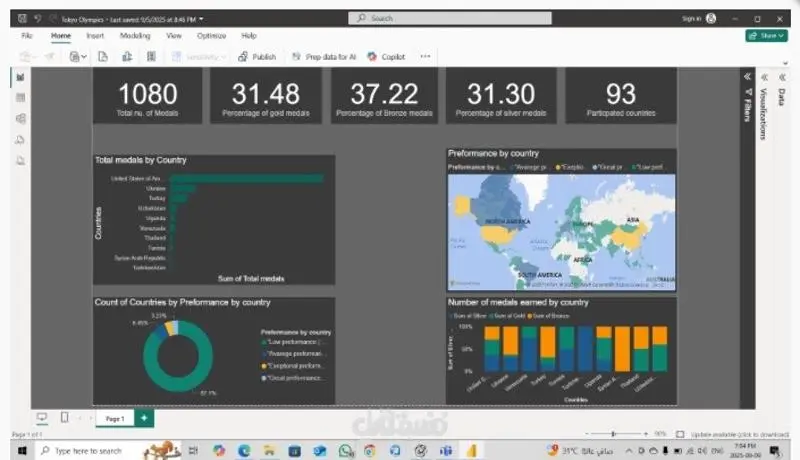Click the United States bar in chart
Viewport: 800px width, 460px height.
click(x=246, y=178)
